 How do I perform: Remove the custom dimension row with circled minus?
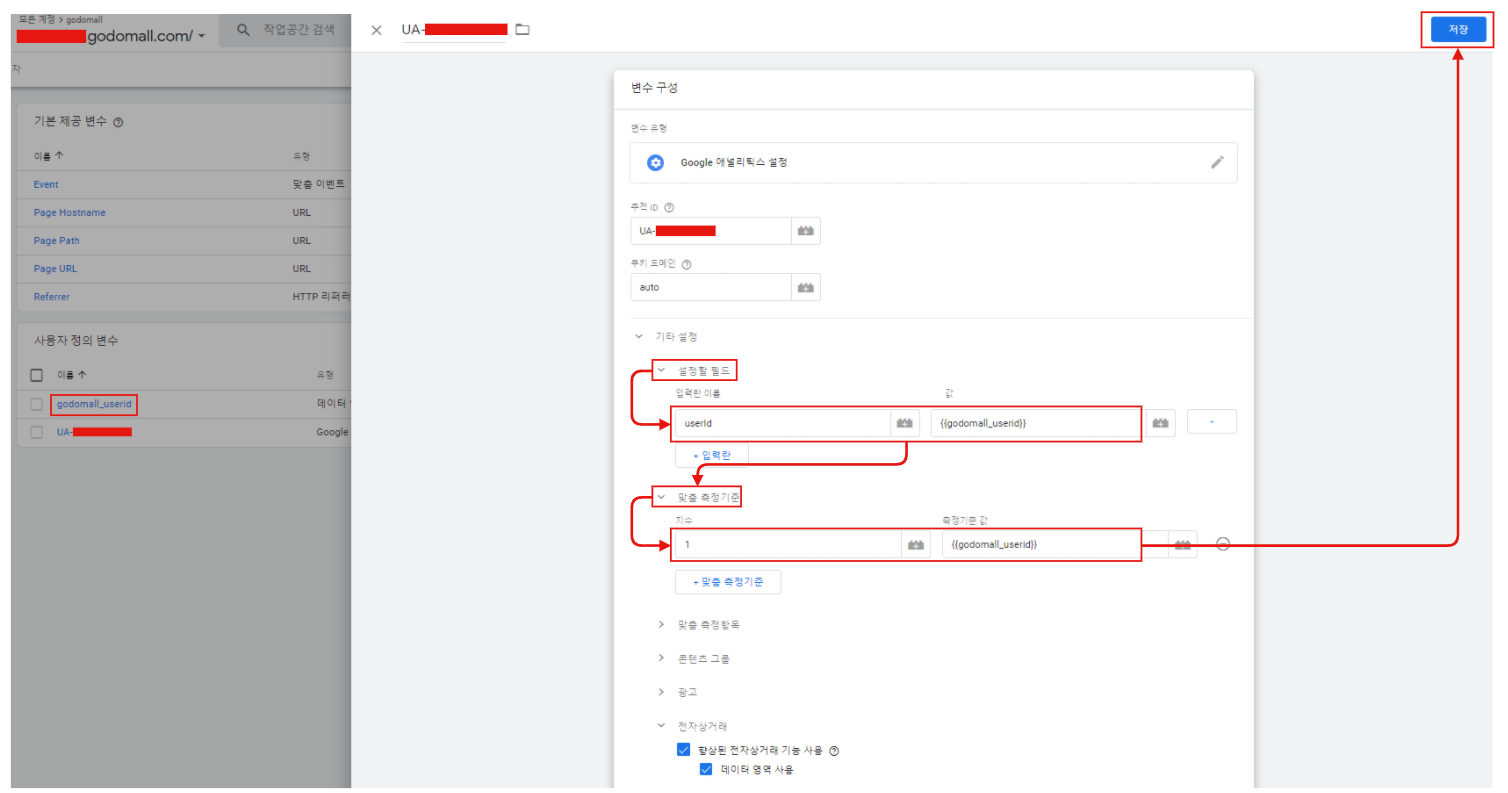tap(1222, 544)
